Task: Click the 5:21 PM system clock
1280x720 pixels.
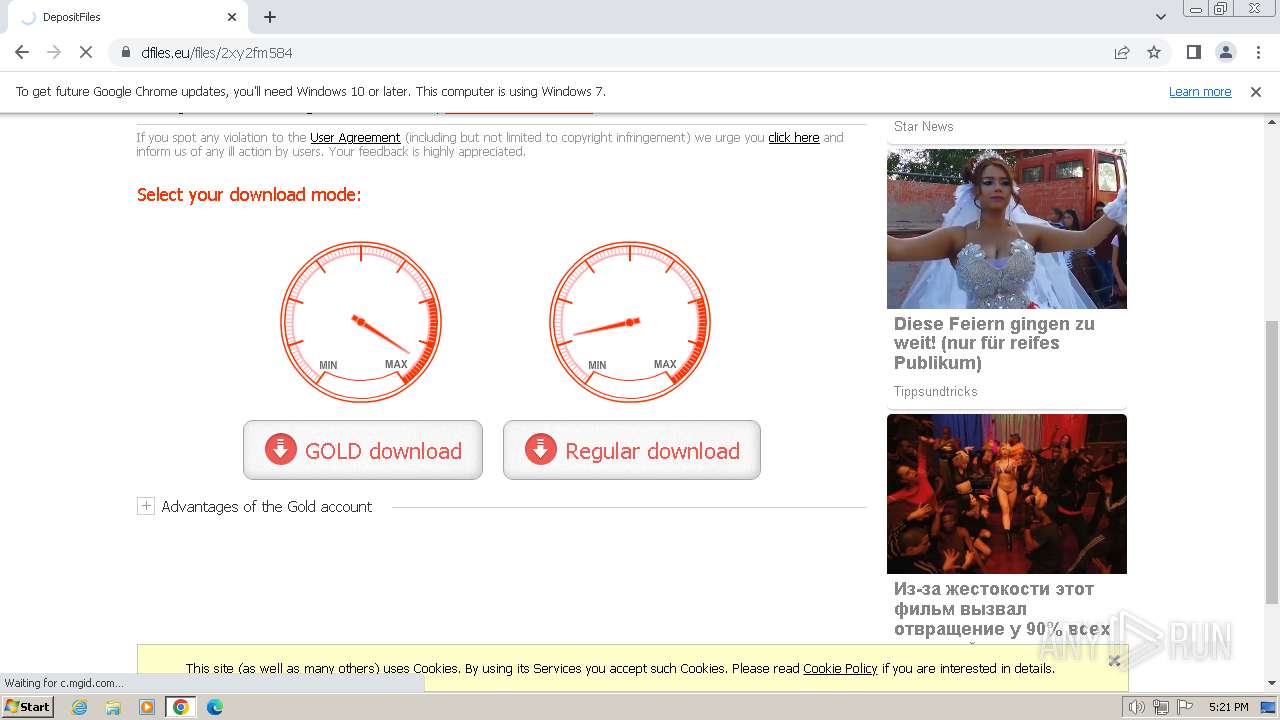Action: pyautogui.click(x=1228, y=707)
